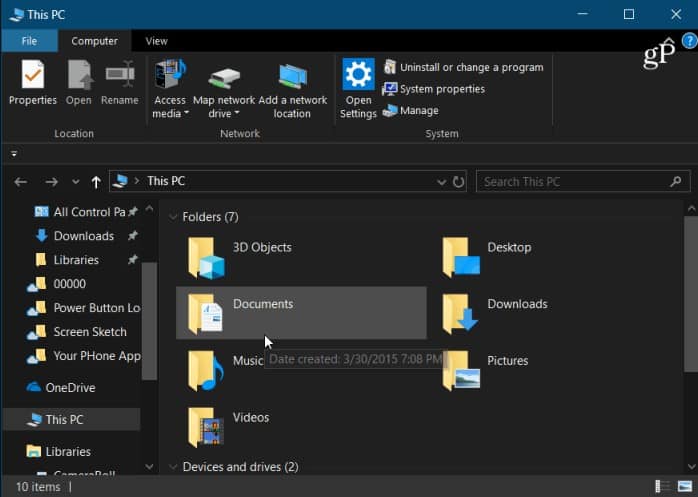Open Power Button Lo folder in sidebar
This screenshot has height=497, width=698.
click(x=83, y=308)
